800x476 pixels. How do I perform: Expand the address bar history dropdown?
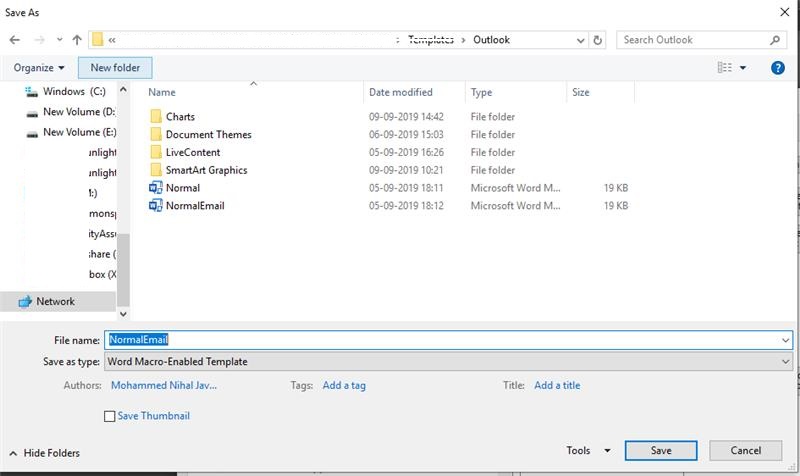click(580, 40)
